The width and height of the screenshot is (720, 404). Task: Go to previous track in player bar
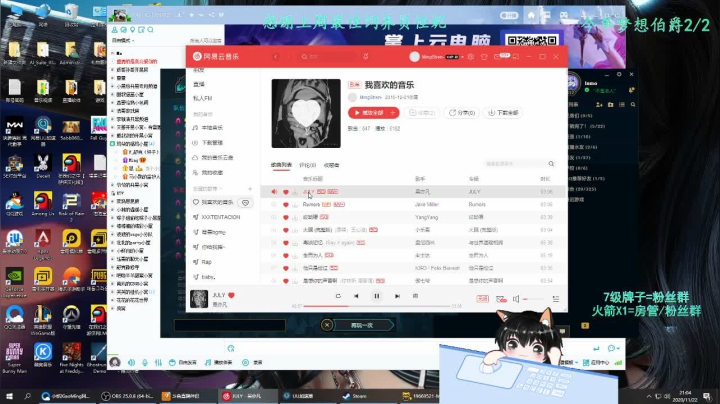(x=356, y=296)
